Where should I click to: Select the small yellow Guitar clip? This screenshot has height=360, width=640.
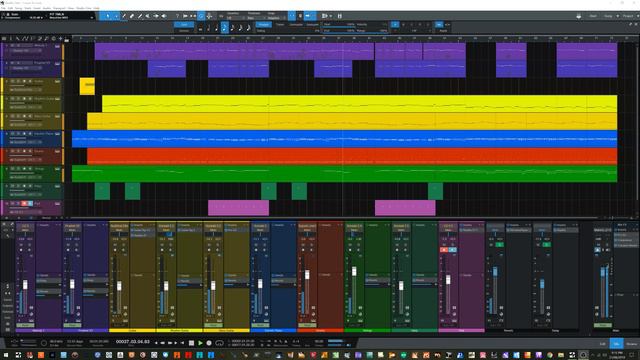click(87, 86)
